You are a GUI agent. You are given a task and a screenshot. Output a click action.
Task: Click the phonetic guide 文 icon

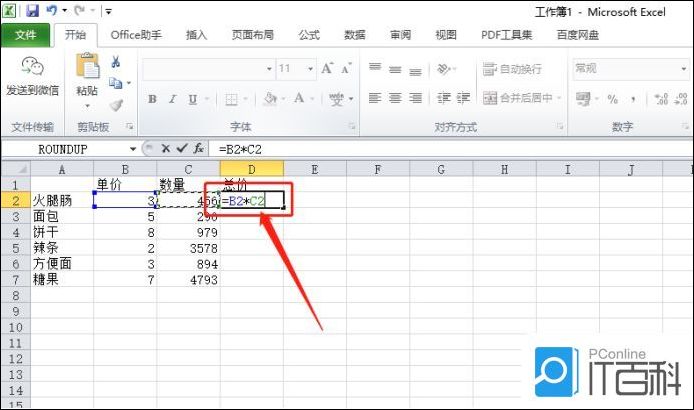pos(336,99)
